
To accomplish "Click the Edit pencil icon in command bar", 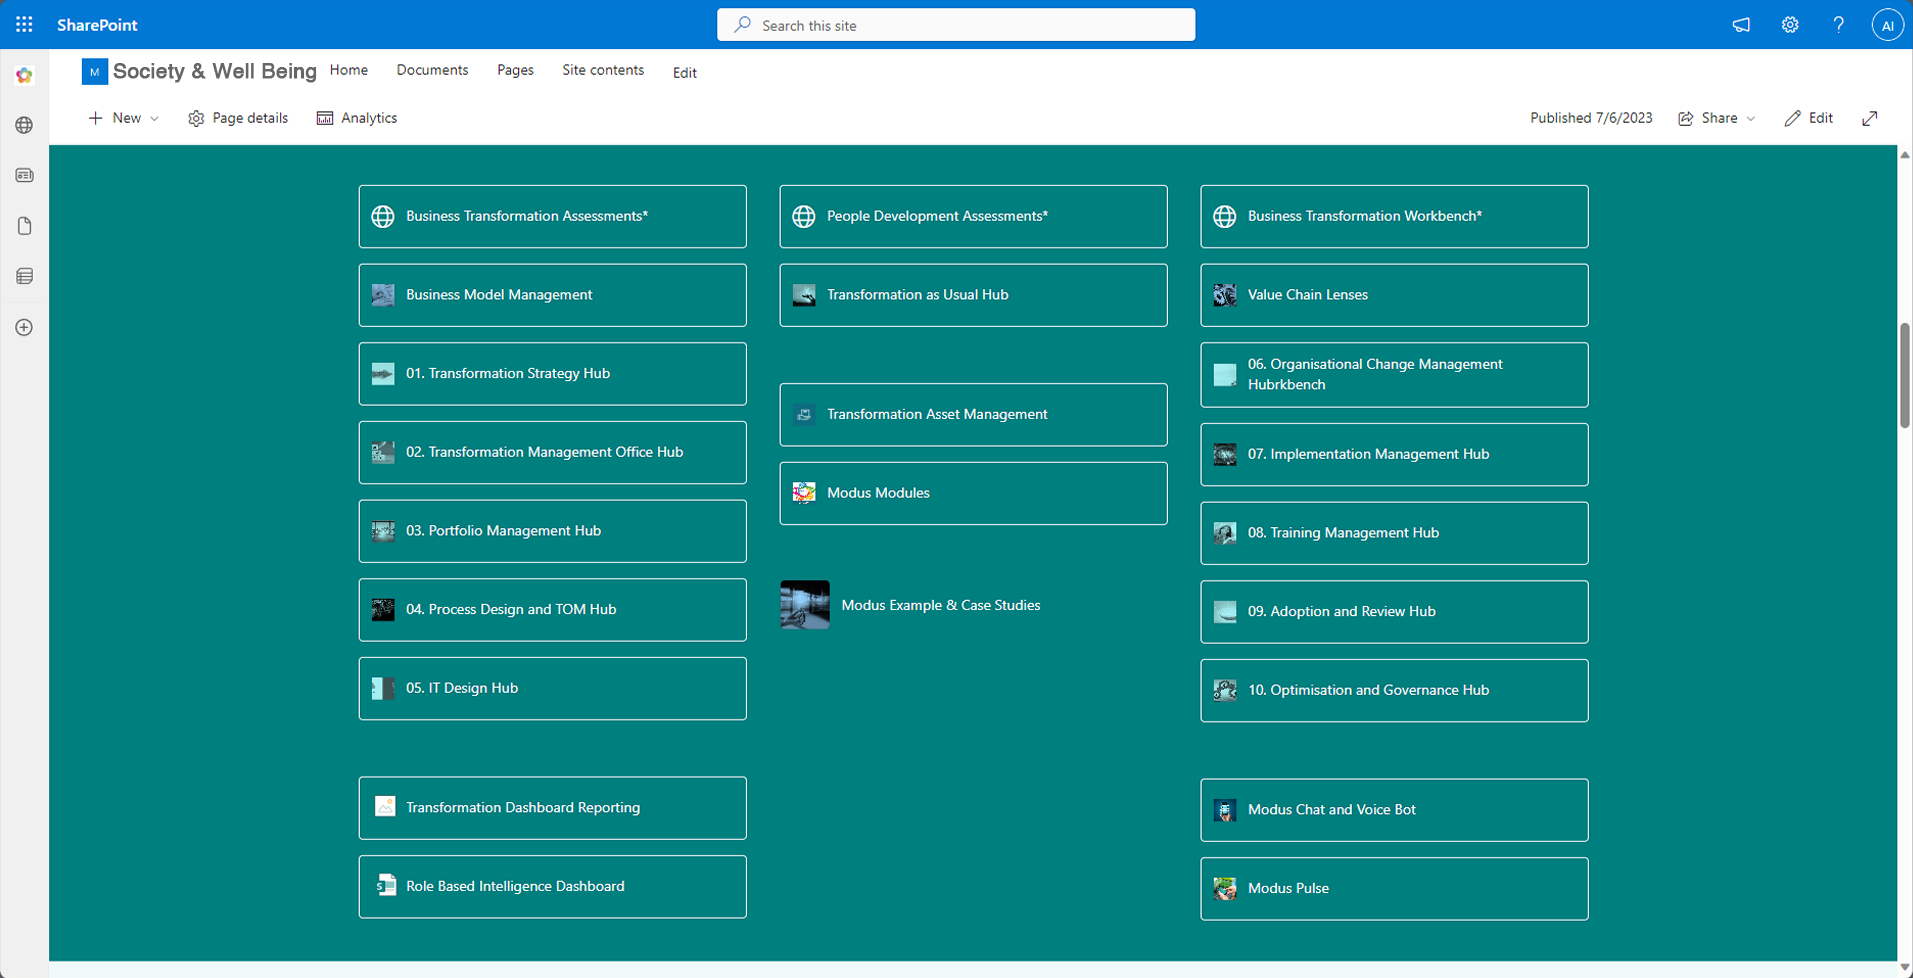I will [x=1793, y=118].
